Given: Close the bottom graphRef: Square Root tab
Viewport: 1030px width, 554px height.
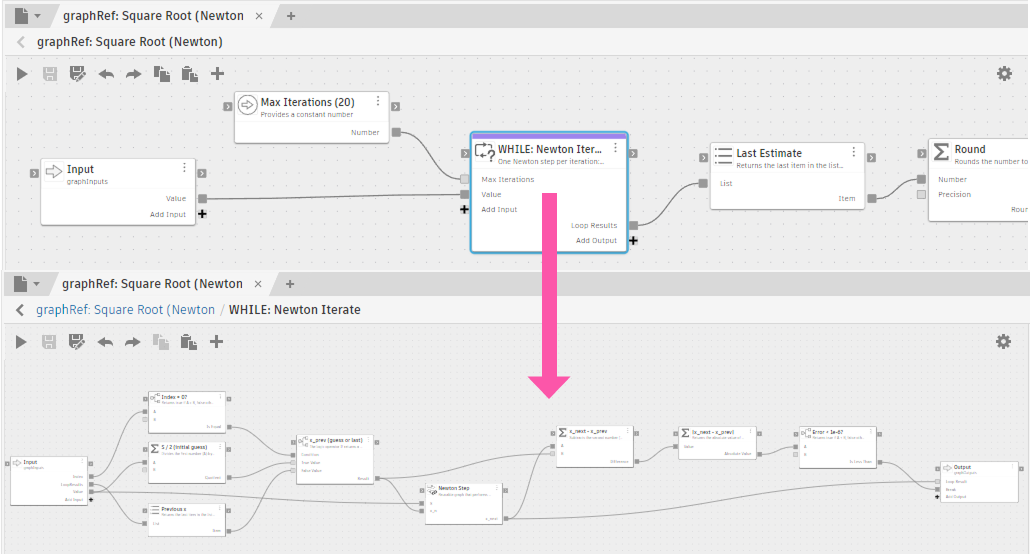Looking at the screenshot, I should click(x=258, y=284).
